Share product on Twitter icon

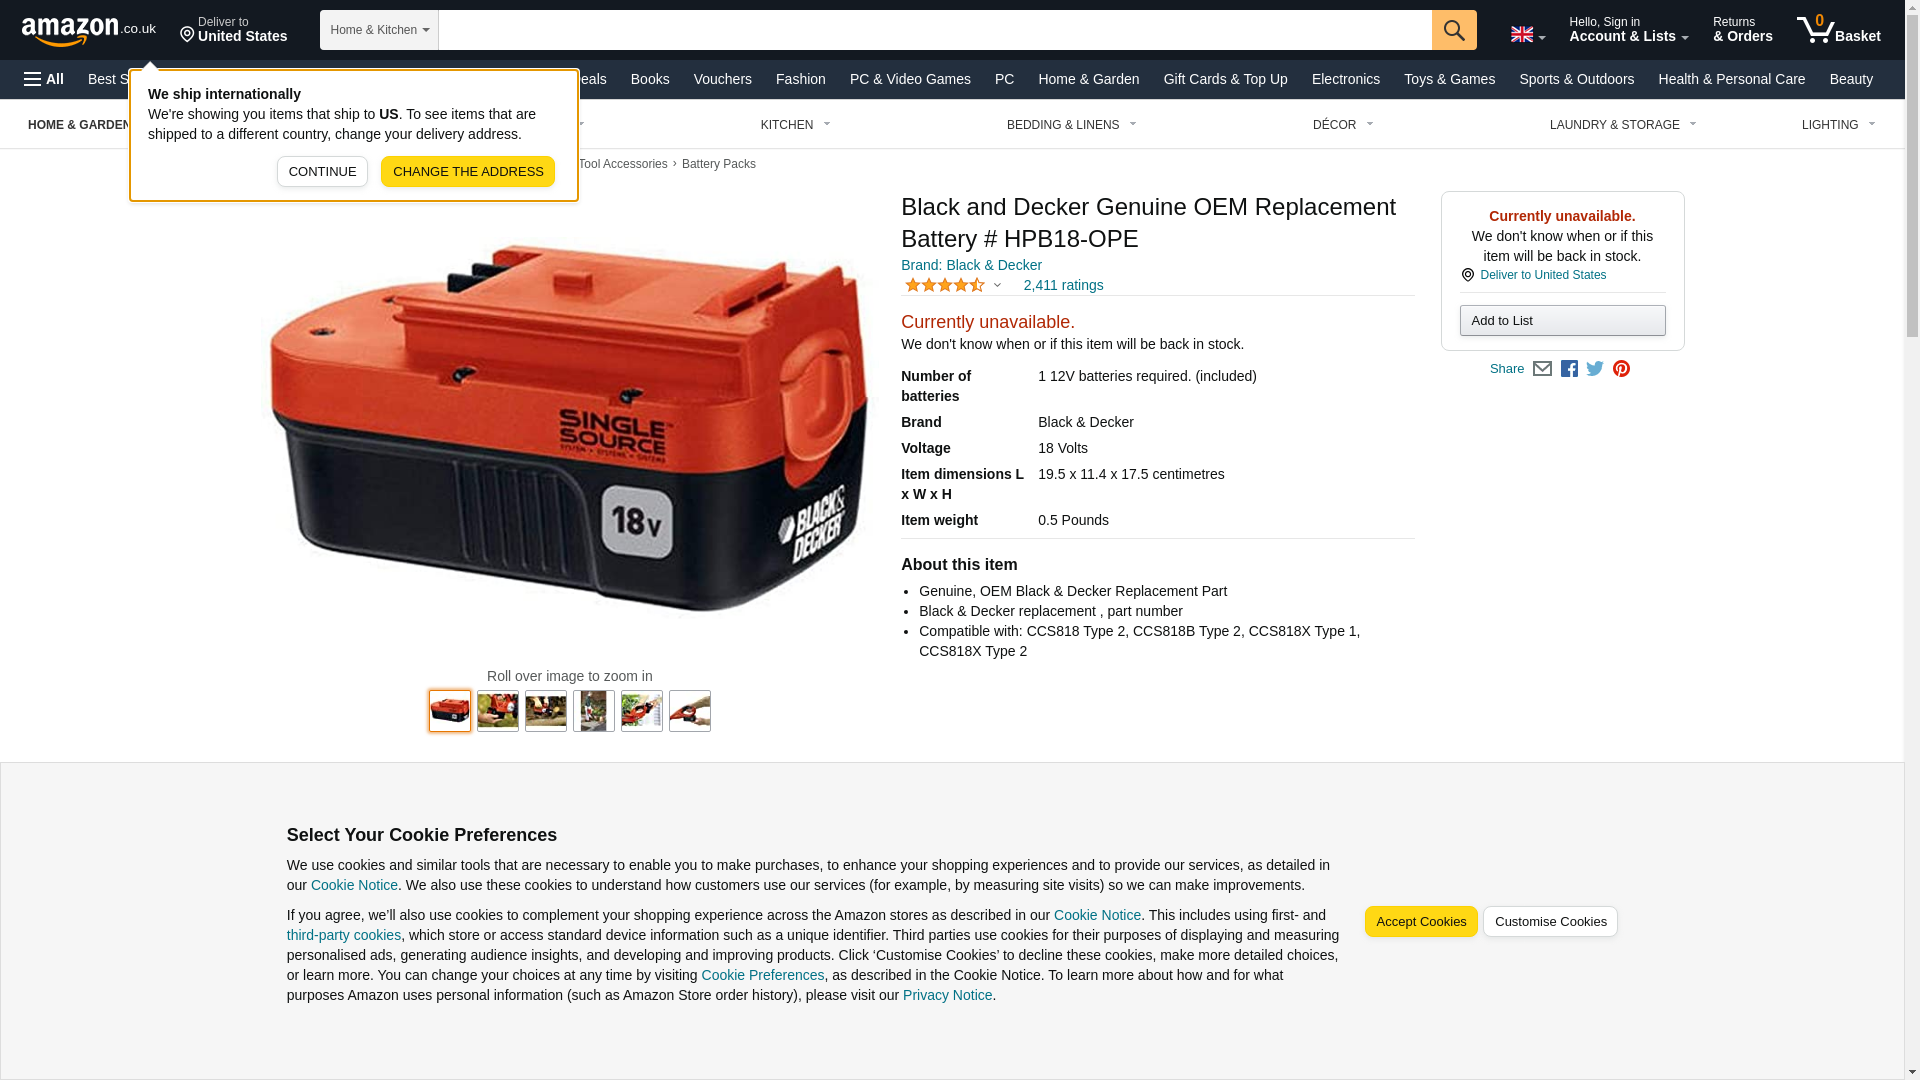[1595, 369]
